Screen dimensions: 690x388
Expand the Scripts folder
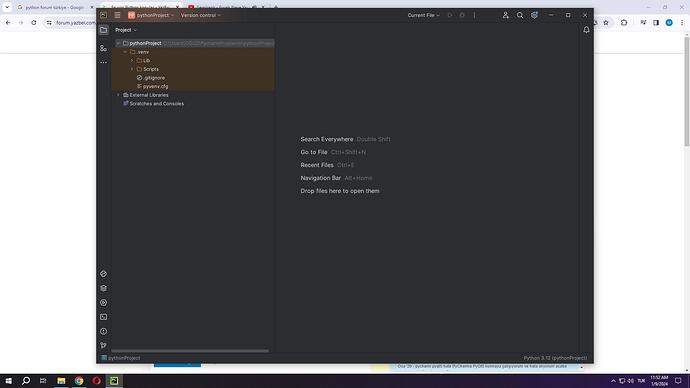coord(132,69)
